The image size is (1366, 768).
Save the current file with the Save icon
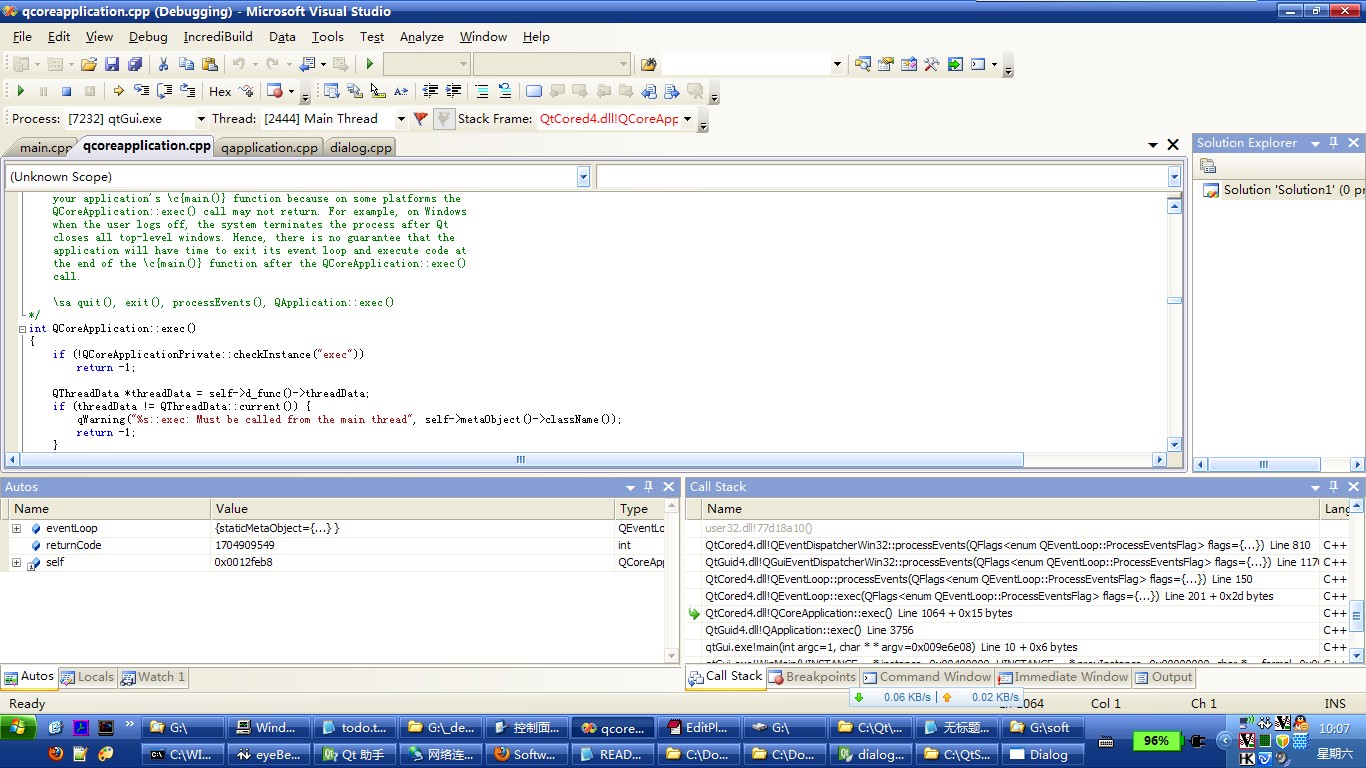(x=112, y=64)
